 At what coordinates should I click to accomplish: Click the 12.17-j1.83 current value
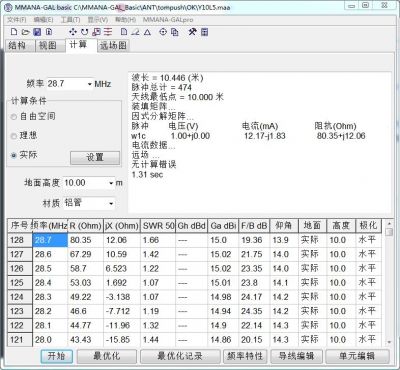click(x=265, y=136)
